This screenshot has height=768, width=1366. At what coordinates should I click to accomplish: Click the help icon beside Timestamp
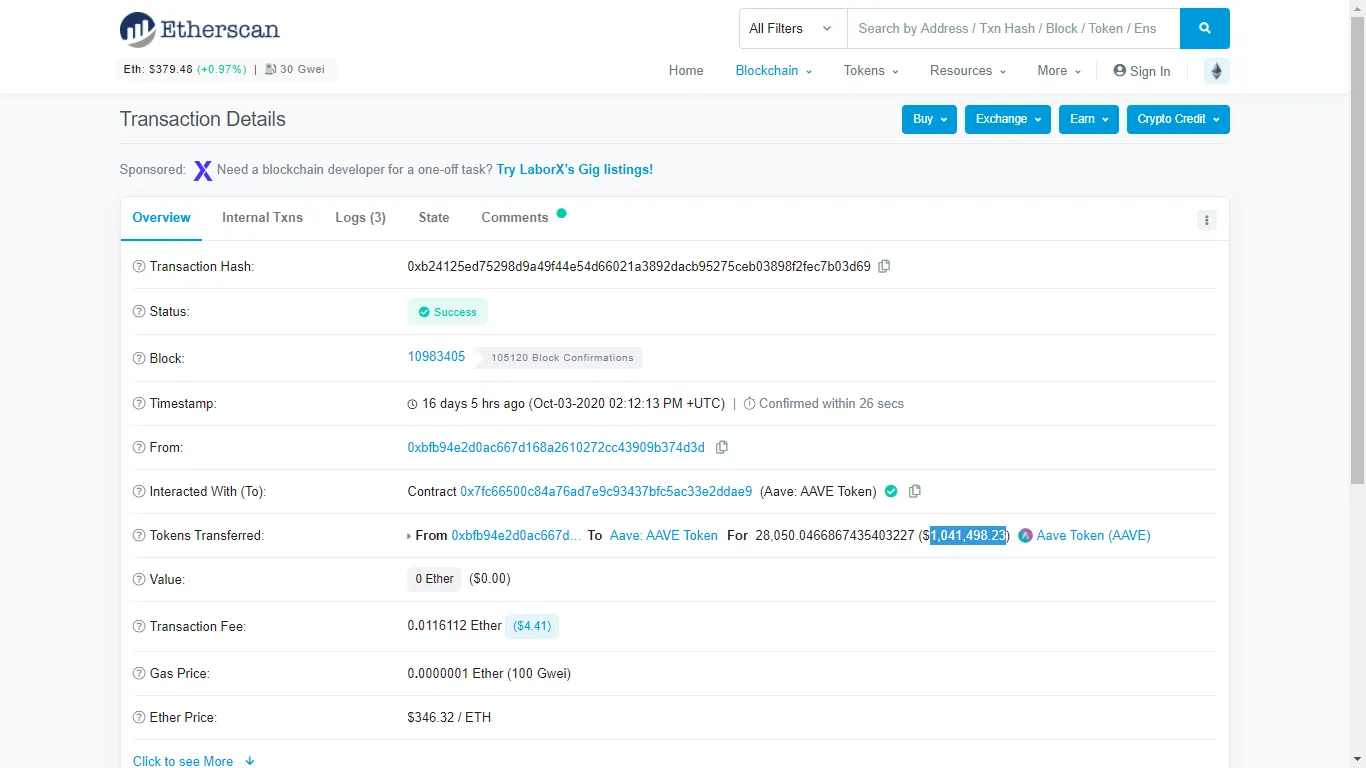pos(139,404)
